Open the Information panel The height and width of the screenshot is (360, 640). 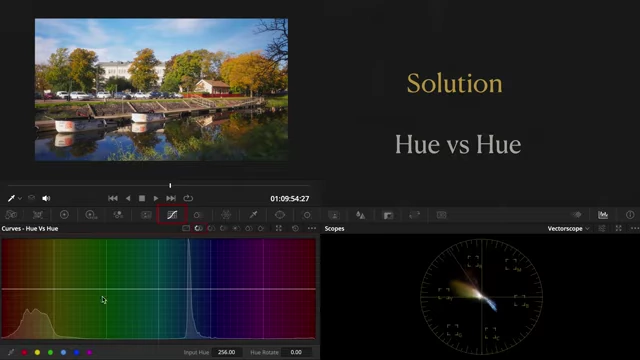(x=630, y=215)
